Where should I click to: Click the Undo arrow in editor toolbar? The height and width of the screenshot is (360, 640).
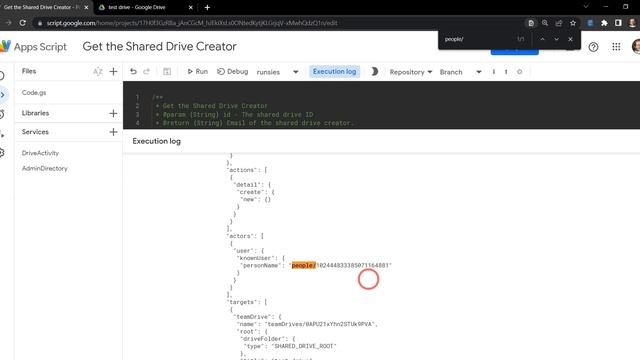coord(133,72)
